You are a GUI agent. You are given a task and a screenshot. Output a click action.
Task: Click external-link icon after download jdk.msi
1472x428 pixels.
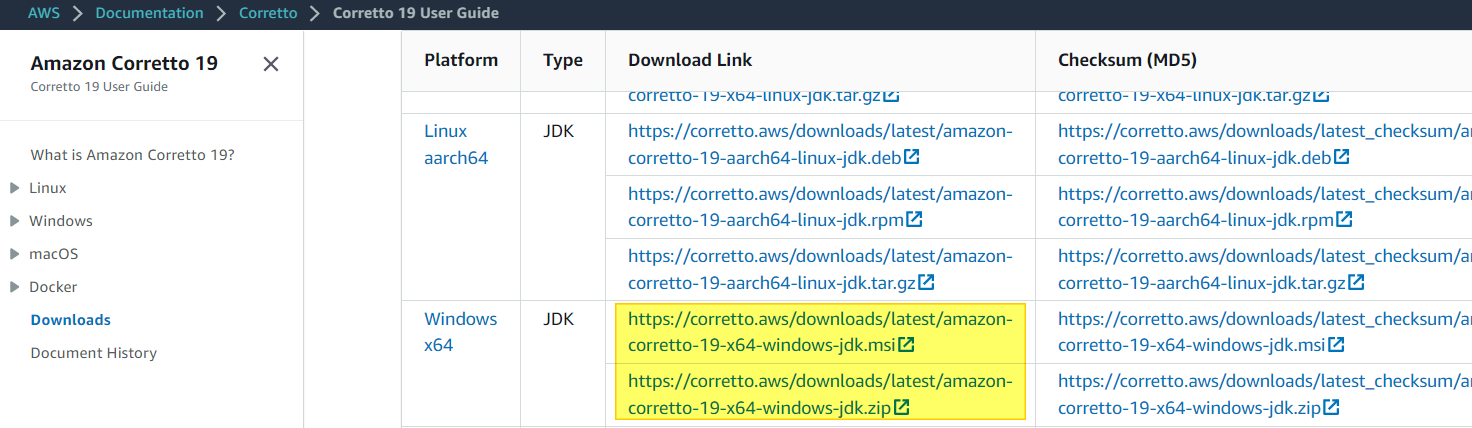pyautogui.click(x=907, y=345)
